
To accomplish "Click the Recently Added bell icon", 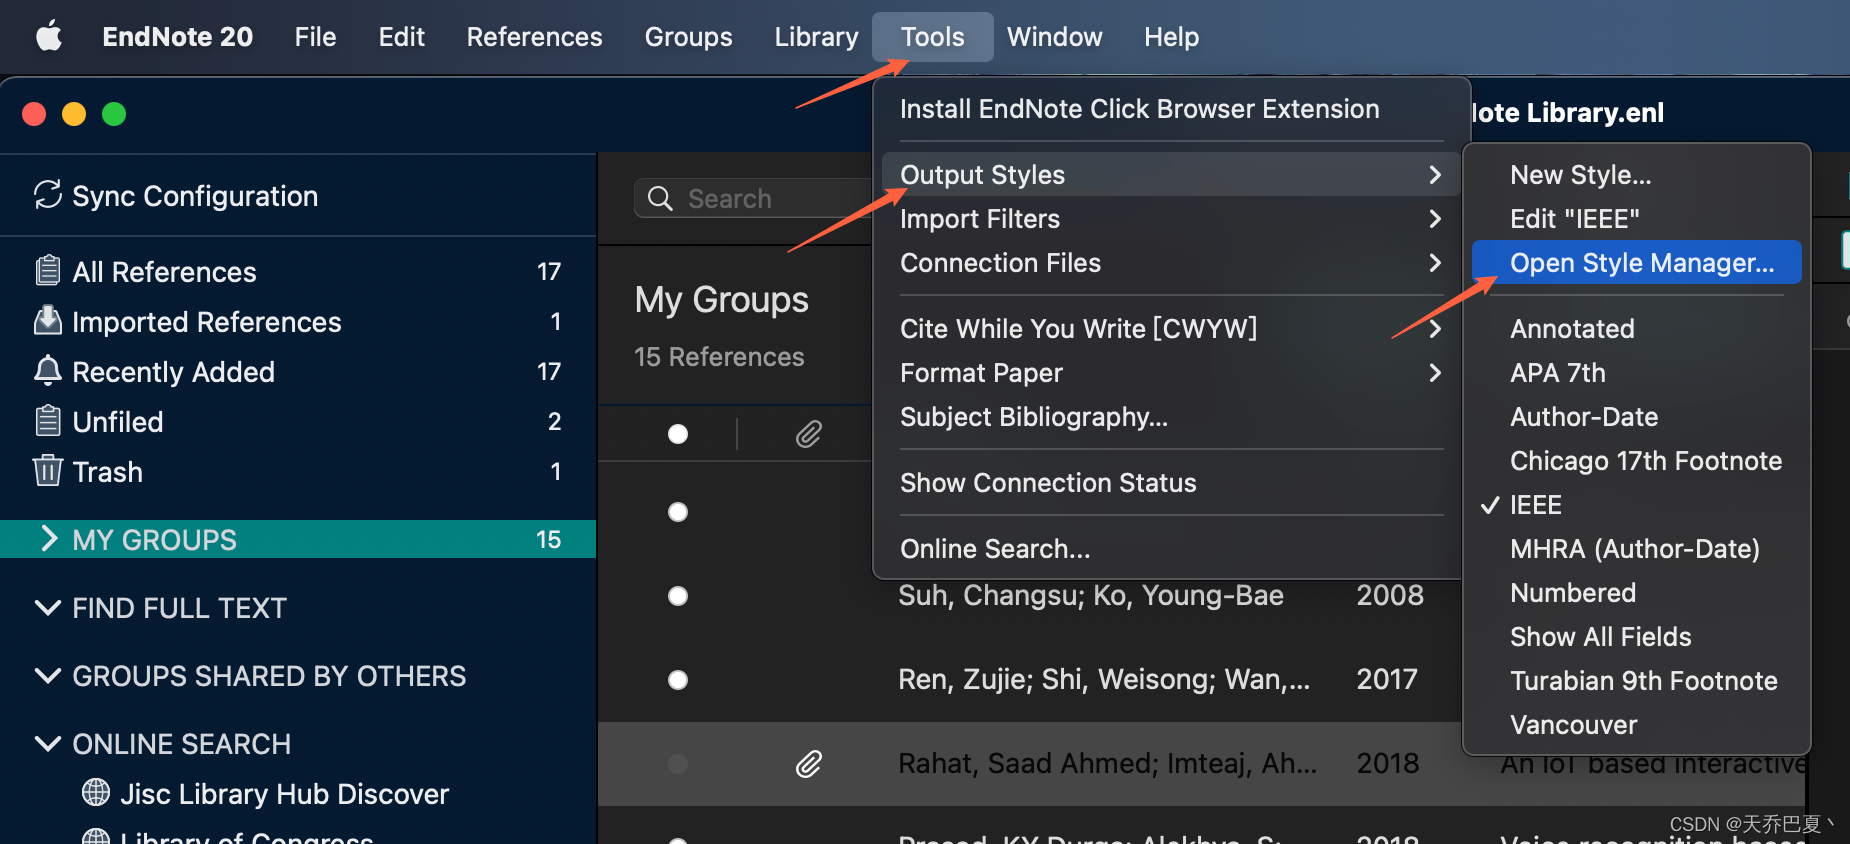I will (47, 370).
